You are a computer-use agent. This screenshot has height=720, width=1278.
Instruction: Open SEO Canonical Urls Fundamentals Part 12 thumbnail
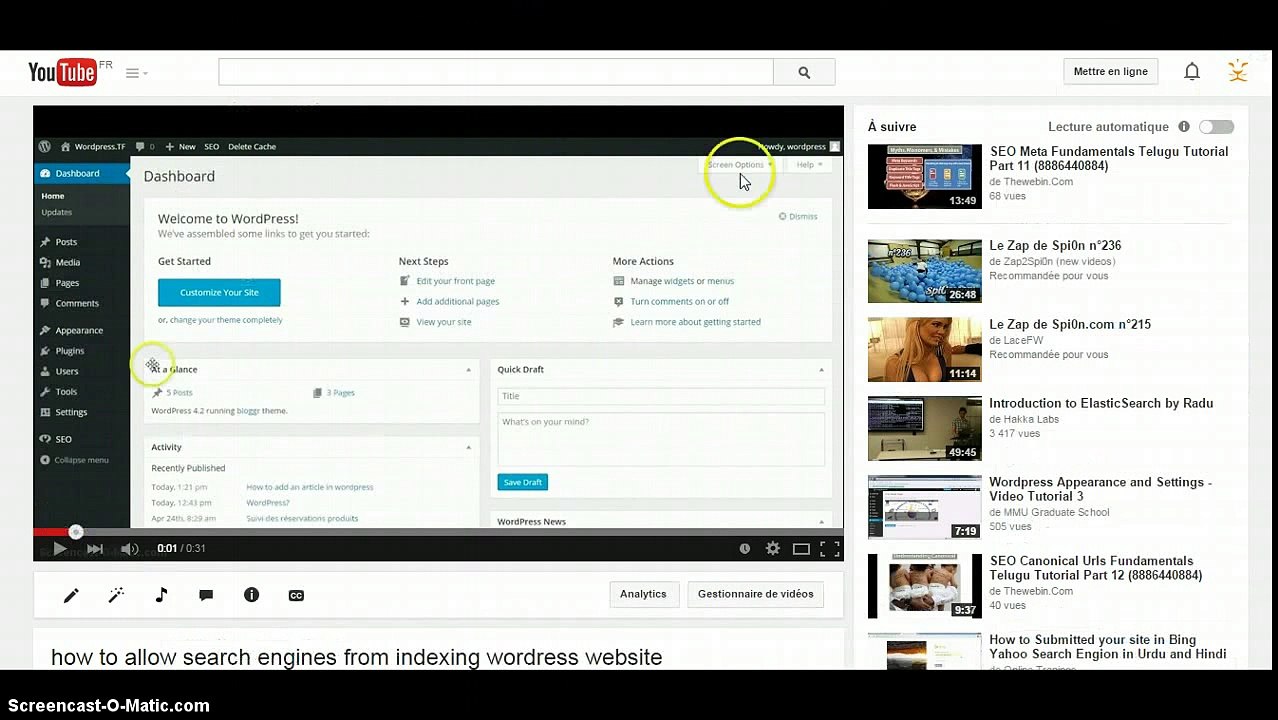click(925, 586)
